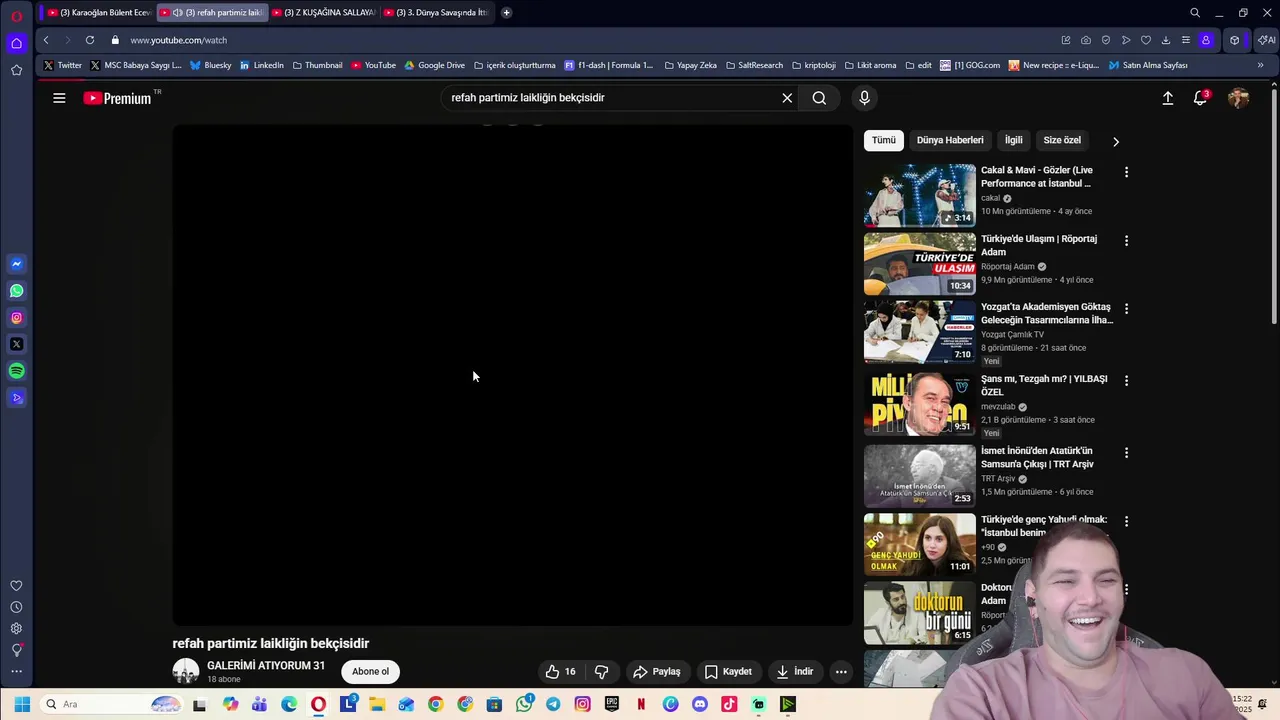Open Opera sidebar WhatsApp icon
Image resolution: width=1280 pixels, height=720 pixels.
point(16,291)
